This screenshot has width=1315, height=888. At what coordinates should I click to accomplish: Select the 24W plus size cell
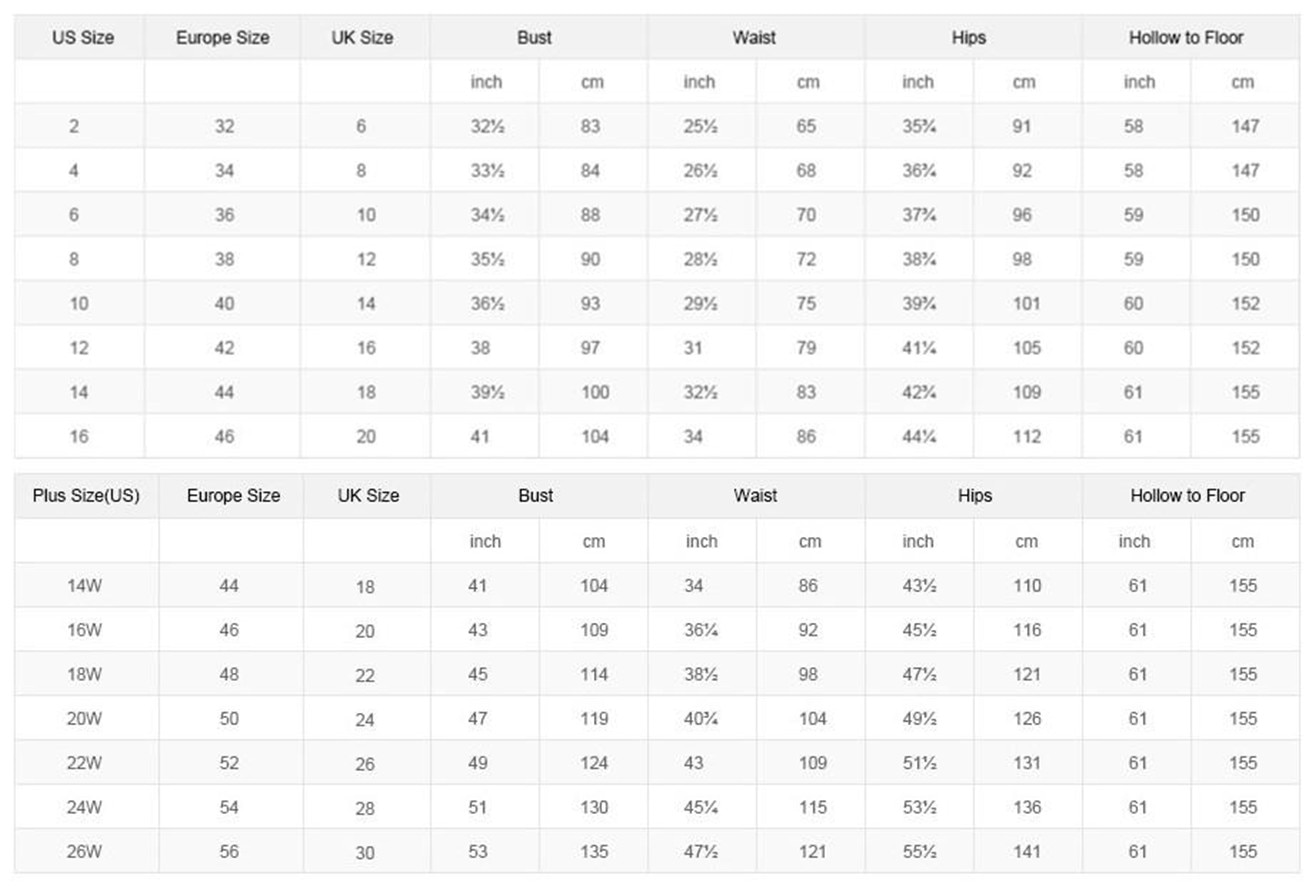pyautogui.click(x=84, y=807)
